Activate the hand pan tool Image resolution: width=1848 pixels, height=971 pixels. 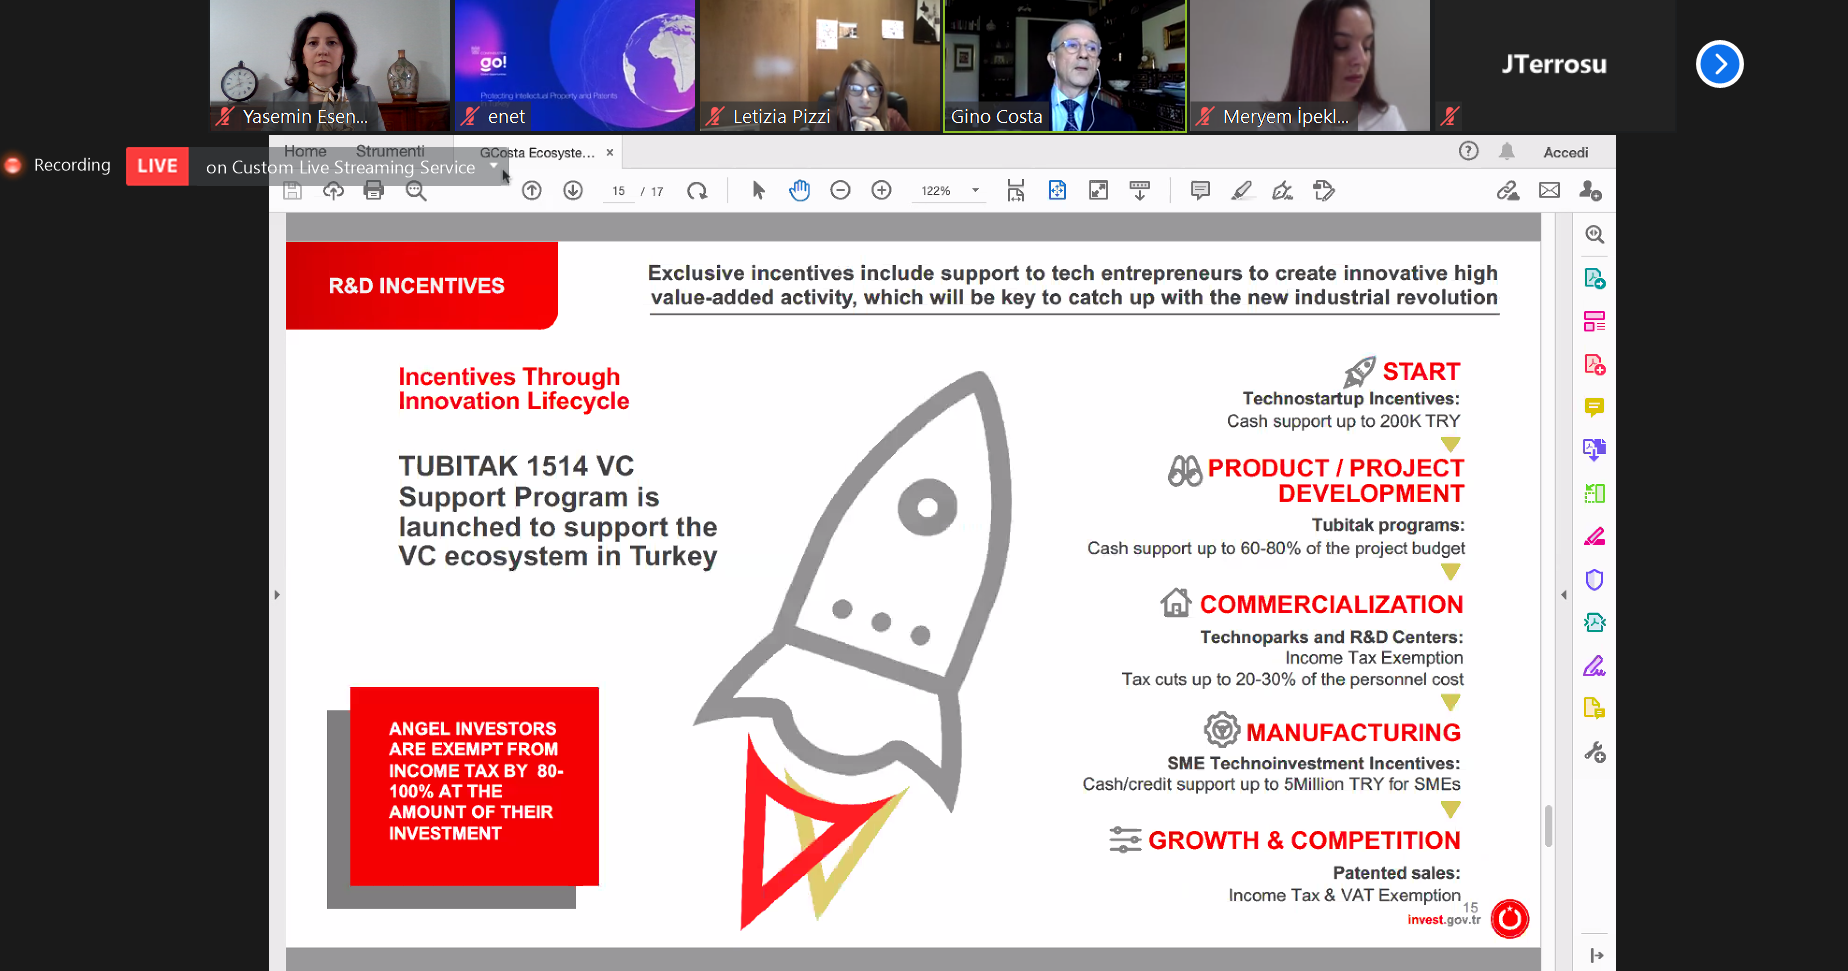(x=799, y=191)
